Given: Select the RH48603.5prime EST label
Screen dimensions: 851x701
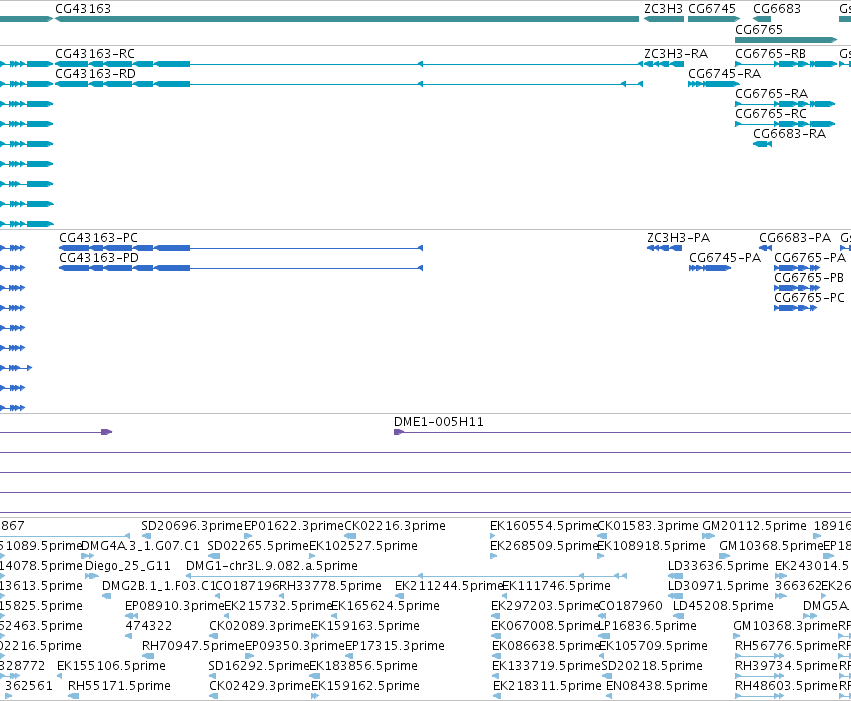Looking at the screenshot, I should 786,686.
